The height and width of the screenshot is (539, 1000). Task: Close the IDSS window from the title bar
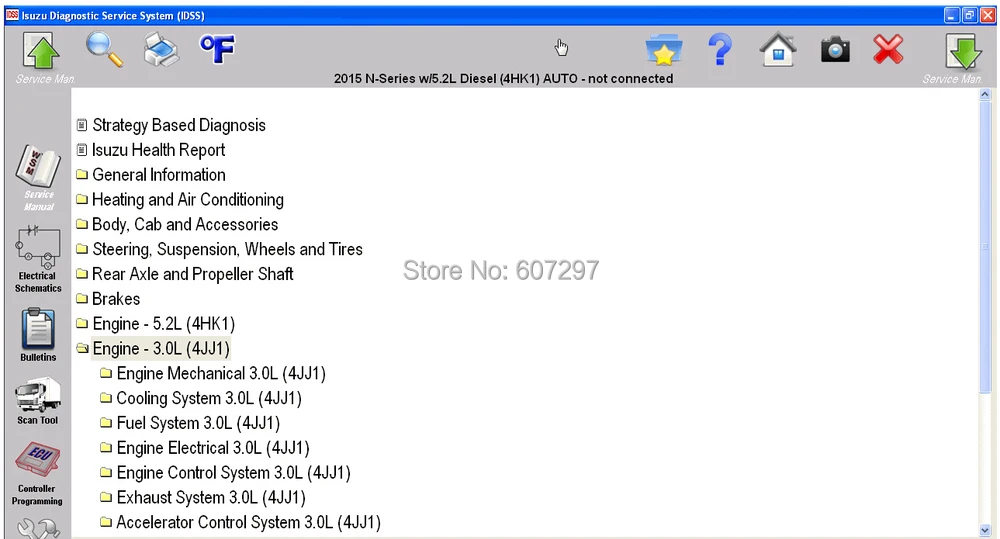coord(987,15)
